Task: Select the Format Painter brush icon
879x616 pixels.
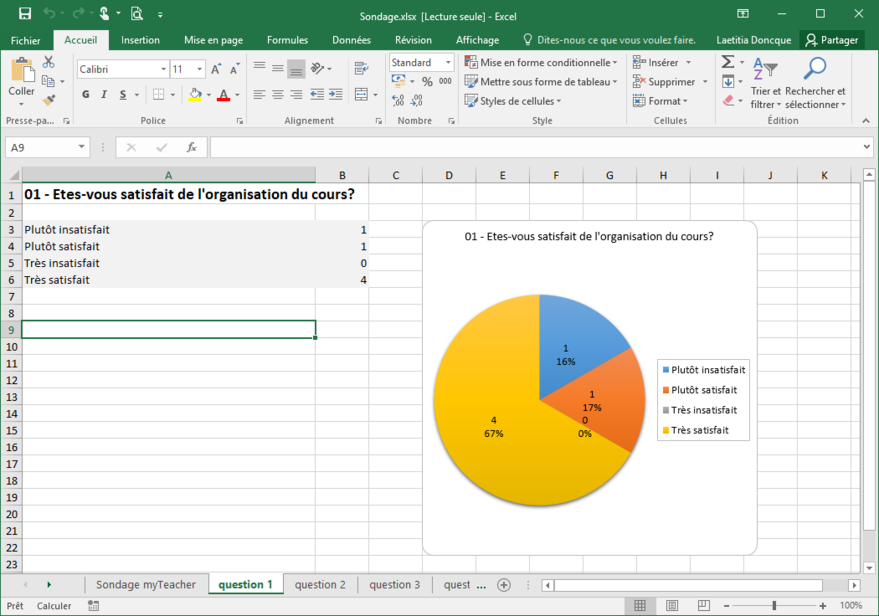Action: point(48,100)
